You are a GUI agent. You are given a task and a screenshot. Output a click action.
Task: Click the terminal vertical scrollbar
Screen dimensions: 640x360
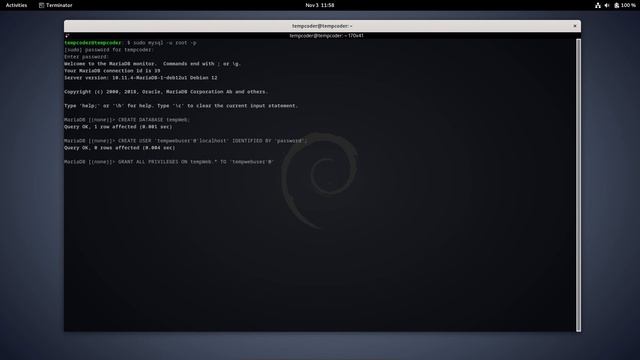(578, 185)
